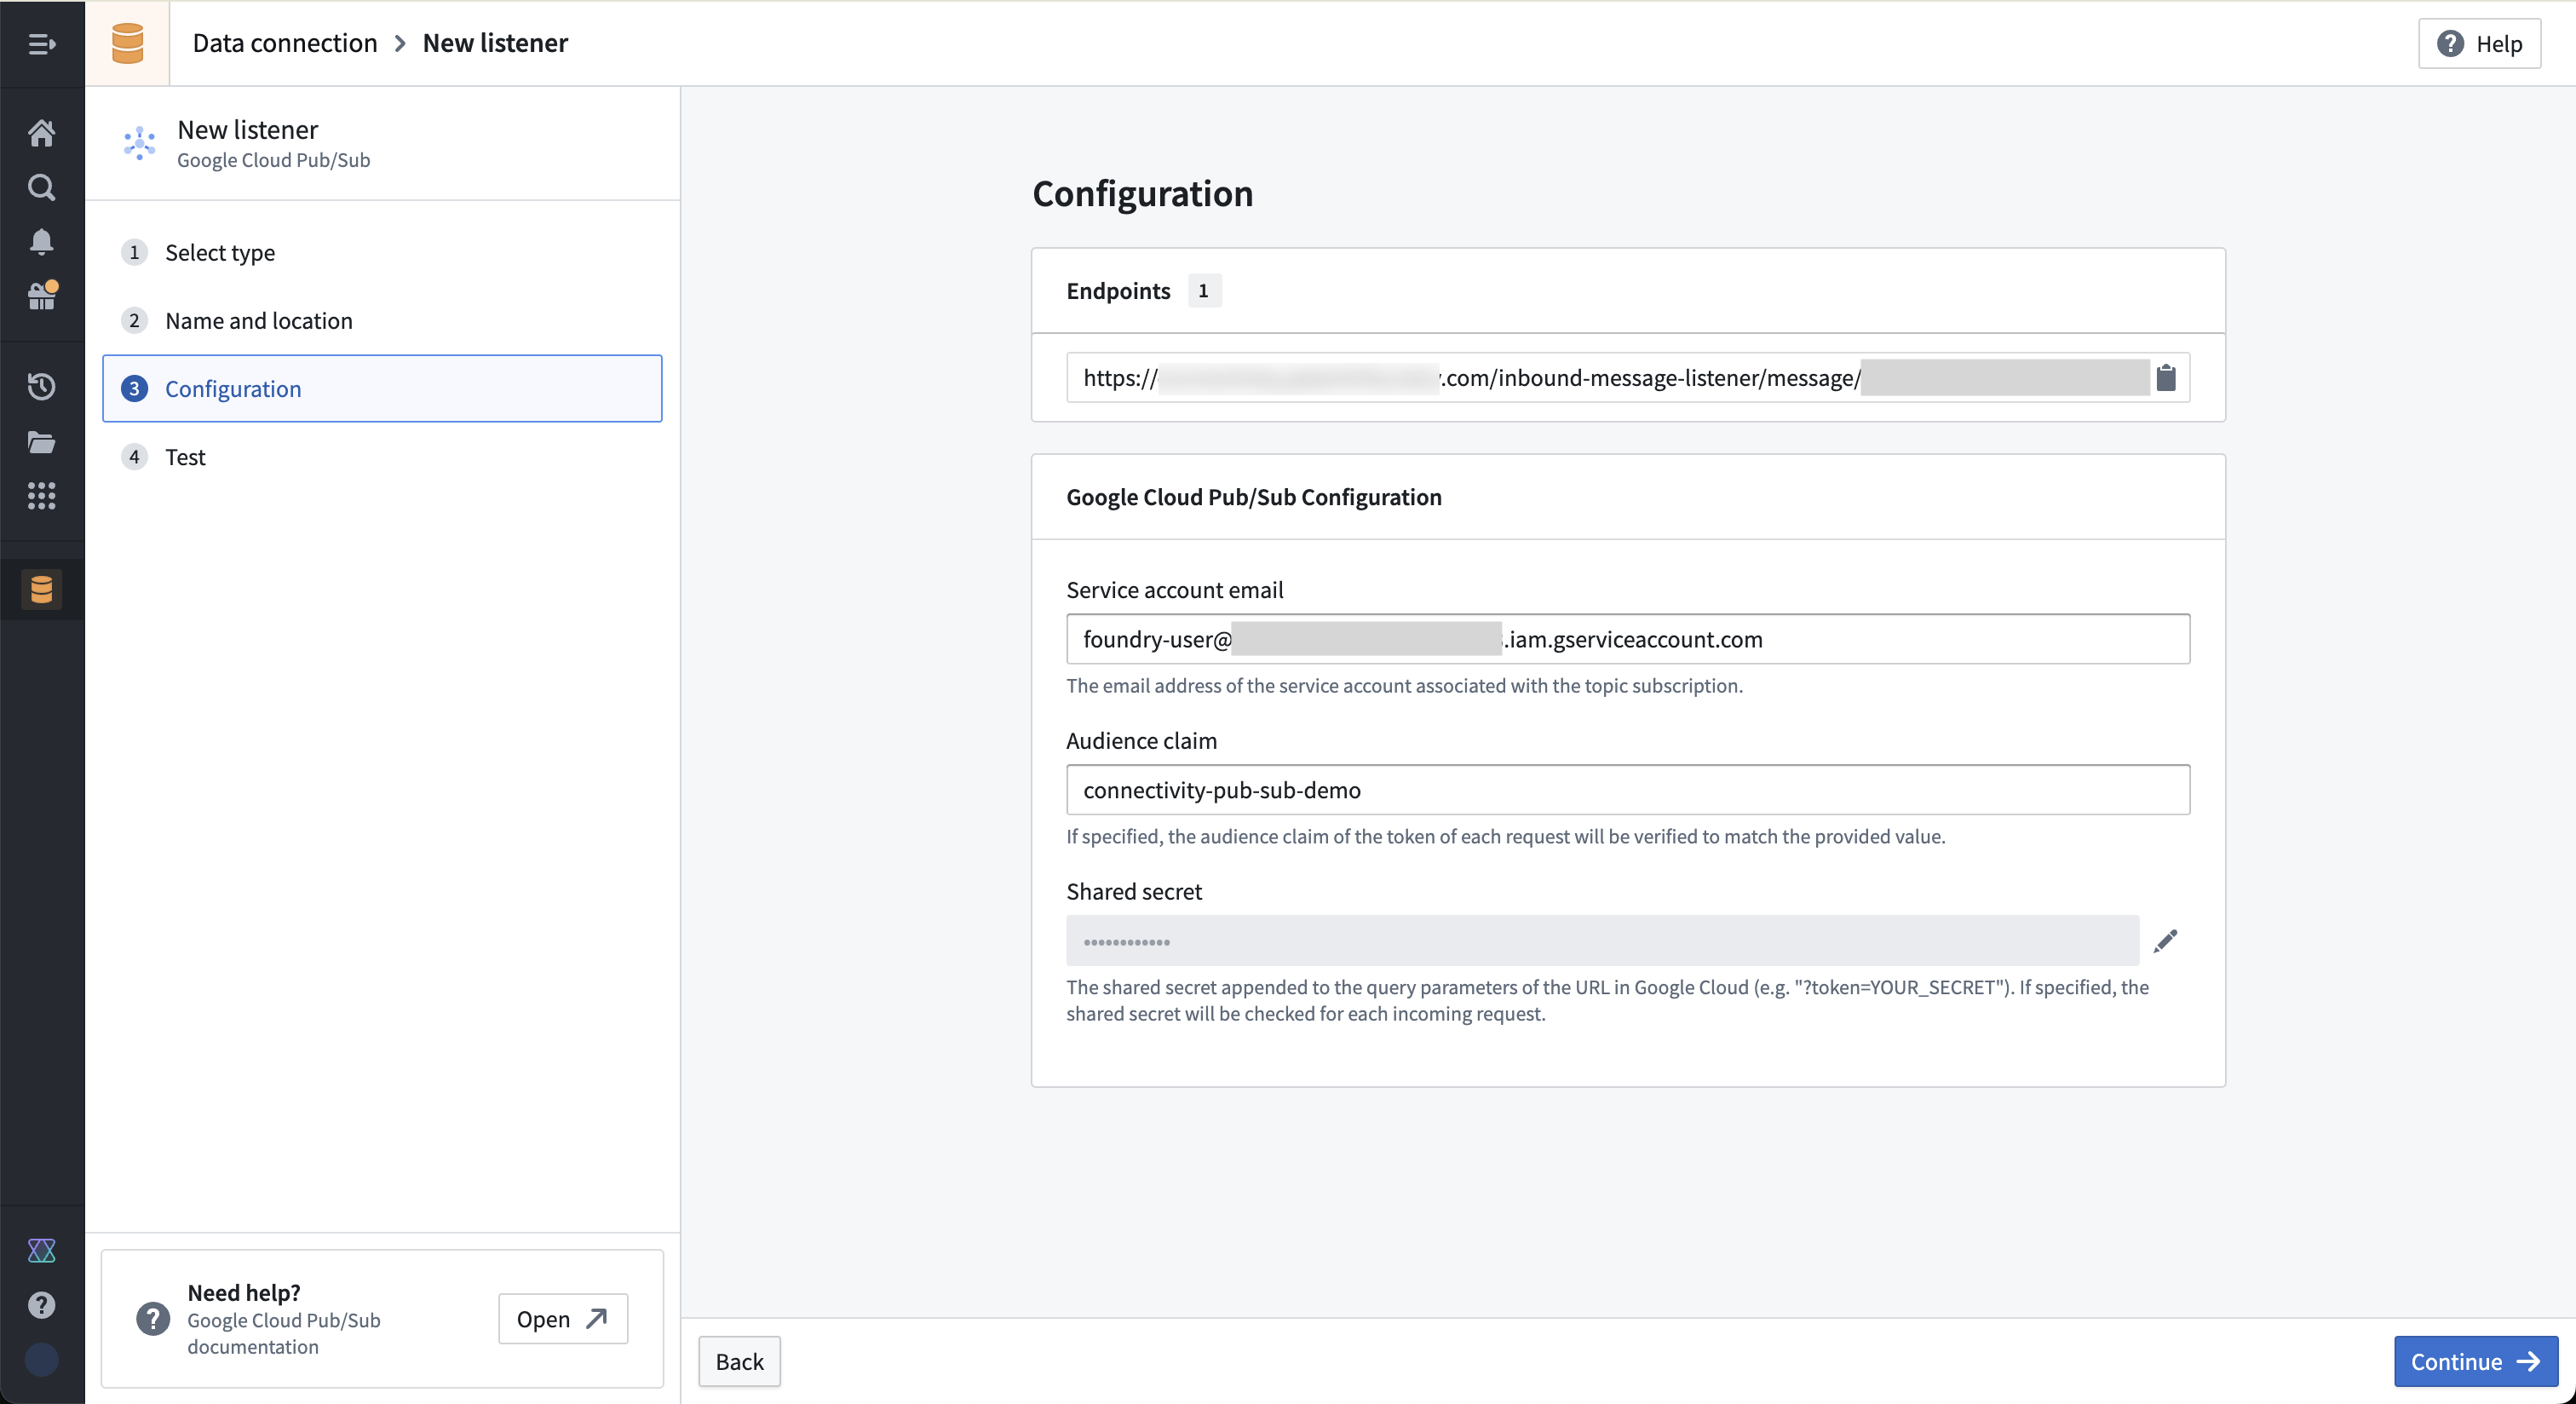Click the Continue button

click(2474, 1361)
